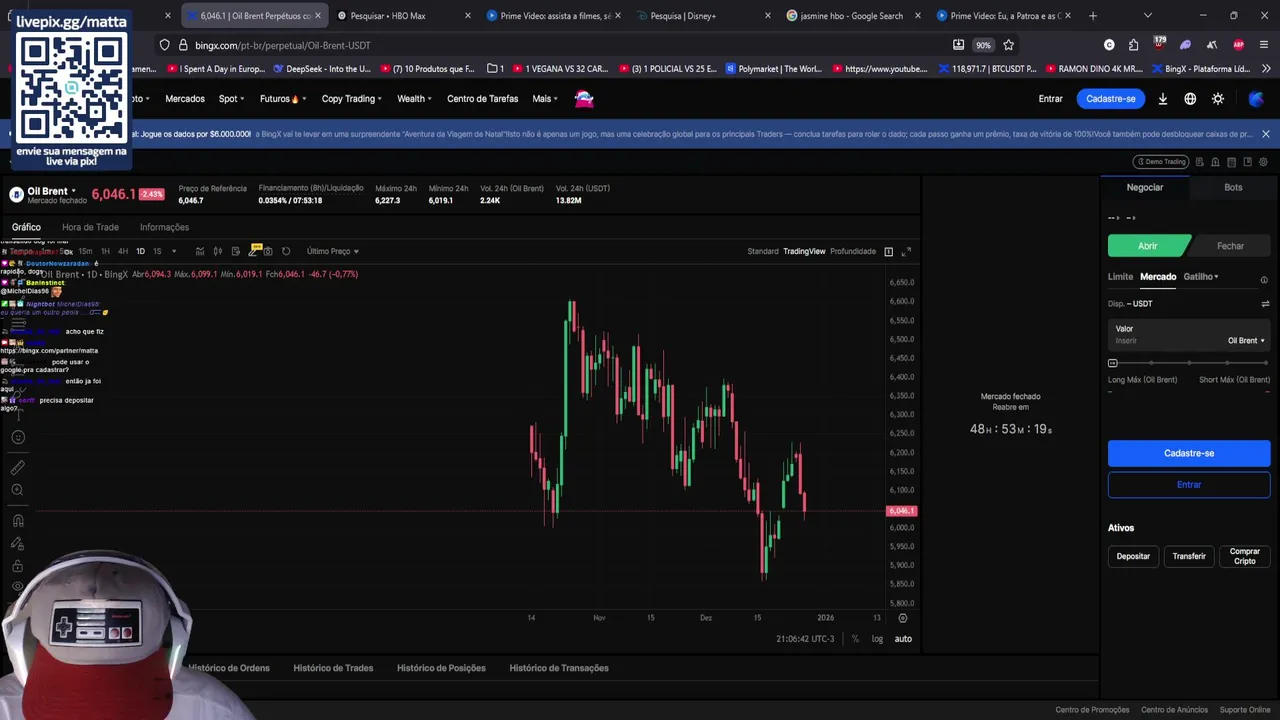Expand chart to fullscreen

coord(906,251)
